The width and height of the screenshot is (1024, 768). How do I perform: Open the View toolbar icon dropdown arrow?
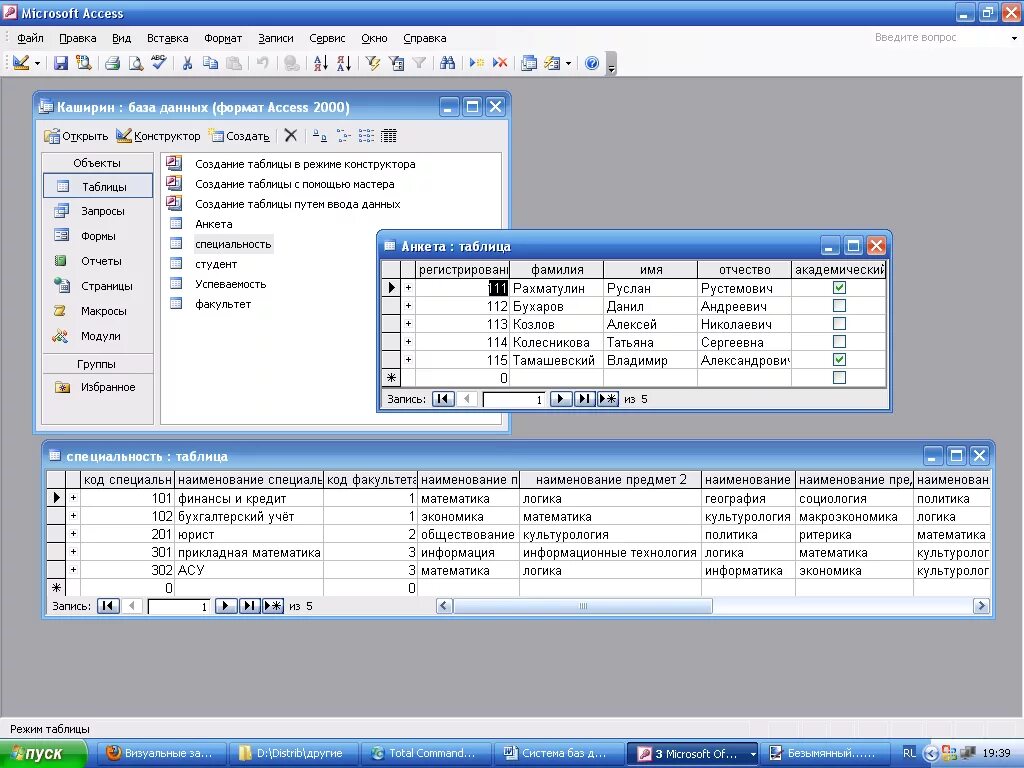(37, 63)
